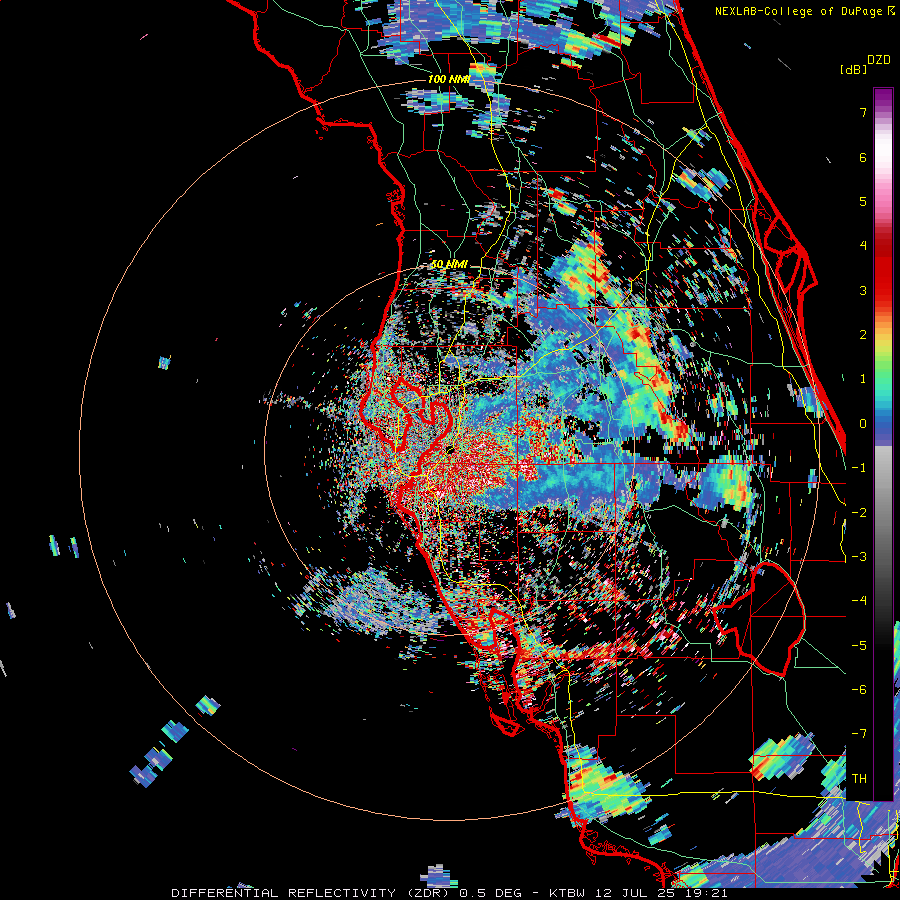Click the 1 value on the color scale
Image resolution: width=900 pixels, height=900 pixels.
863,379
